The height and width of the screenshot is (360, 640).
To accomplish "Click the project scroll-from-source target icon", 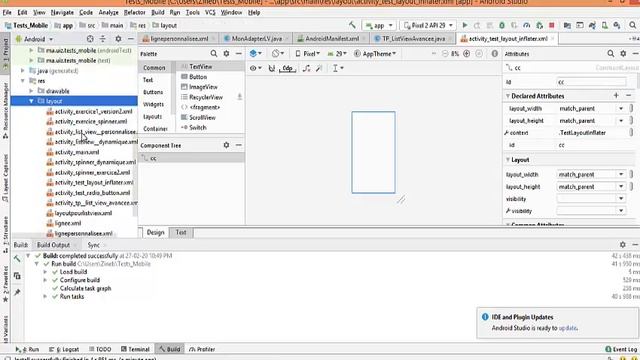I will tap(90, 39).
